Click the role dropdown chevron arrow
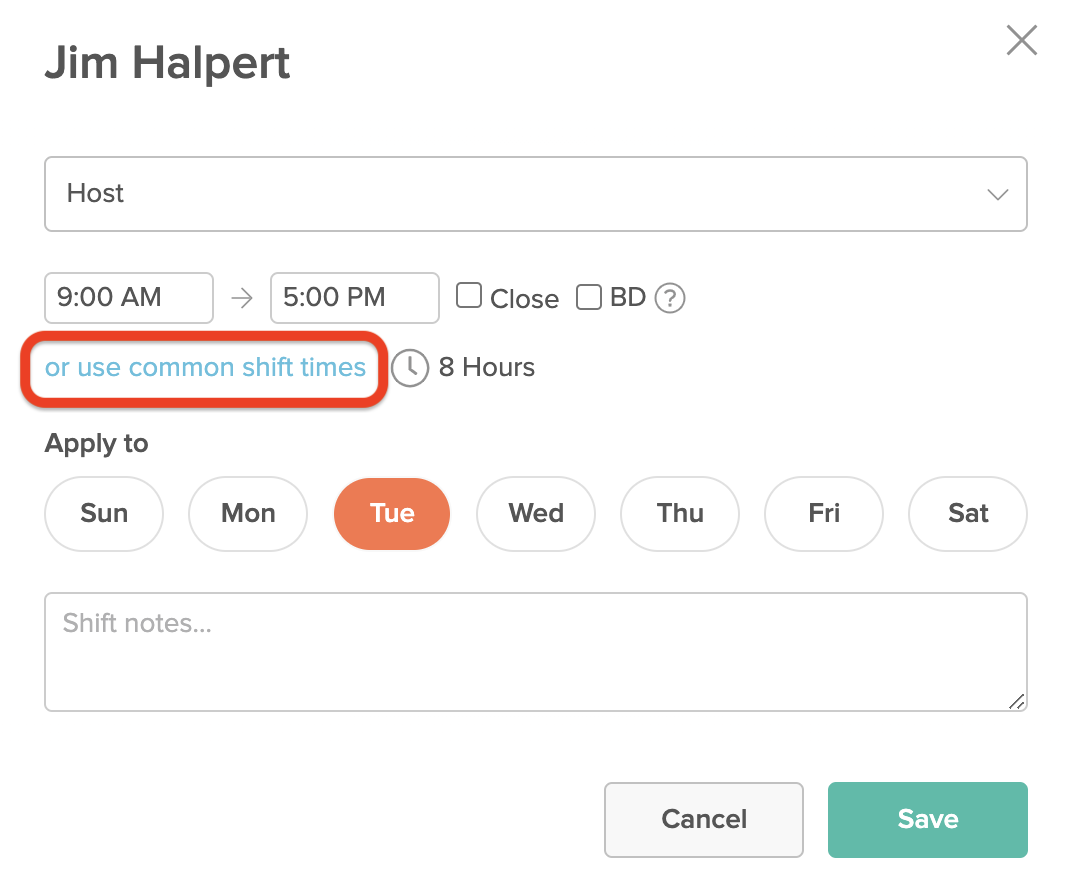This screenshot has height=876, width=1066. [997, 195]
